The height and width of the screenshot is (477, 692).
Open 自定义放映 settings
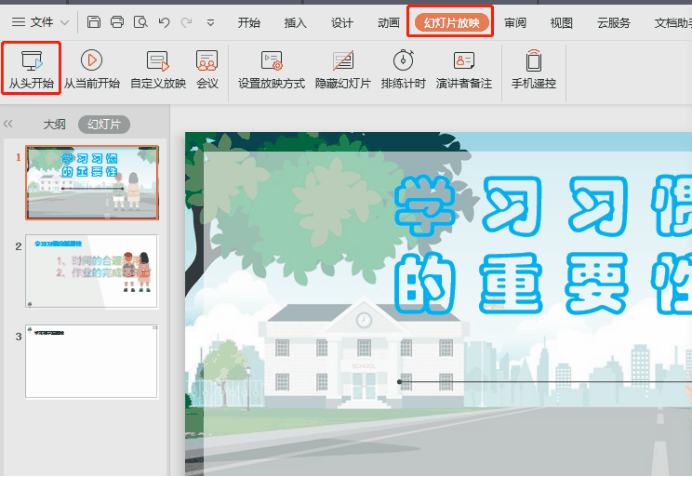click(158, 69)
